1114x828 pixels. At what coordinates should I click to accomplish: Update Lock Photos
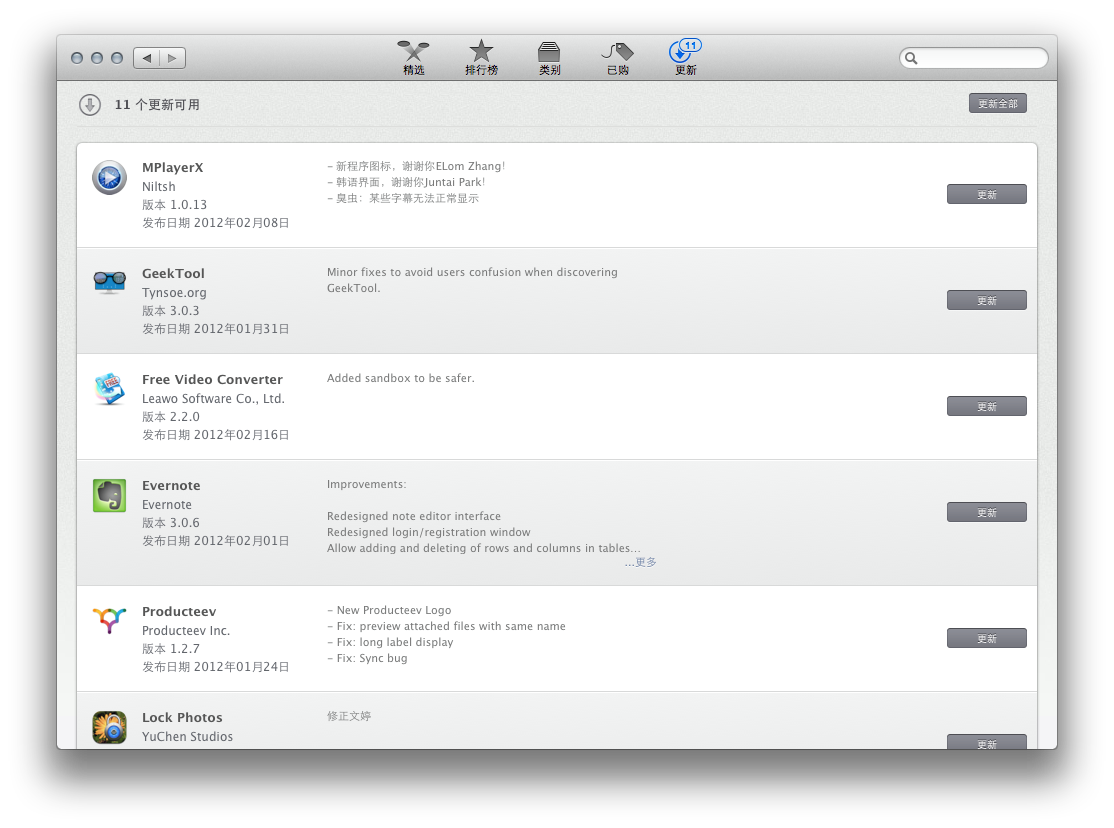click(x=986, y=741)
